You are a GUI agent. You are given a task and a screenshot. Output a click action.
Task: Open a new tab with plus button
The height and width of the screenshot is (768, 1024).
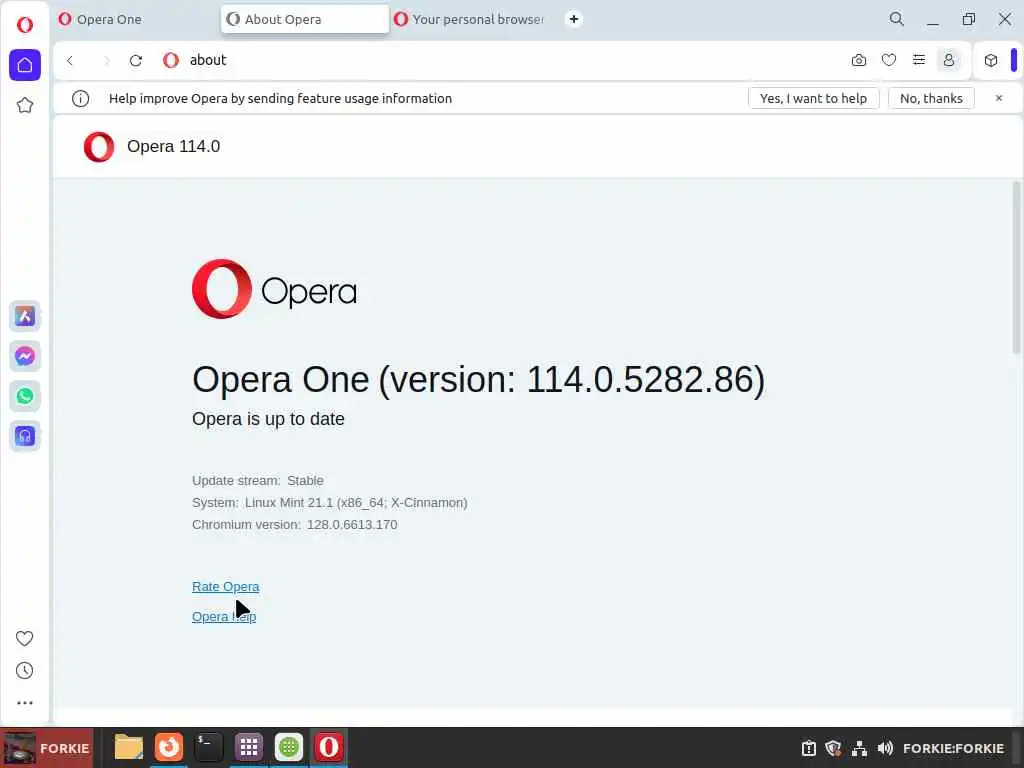click(573, 19)
